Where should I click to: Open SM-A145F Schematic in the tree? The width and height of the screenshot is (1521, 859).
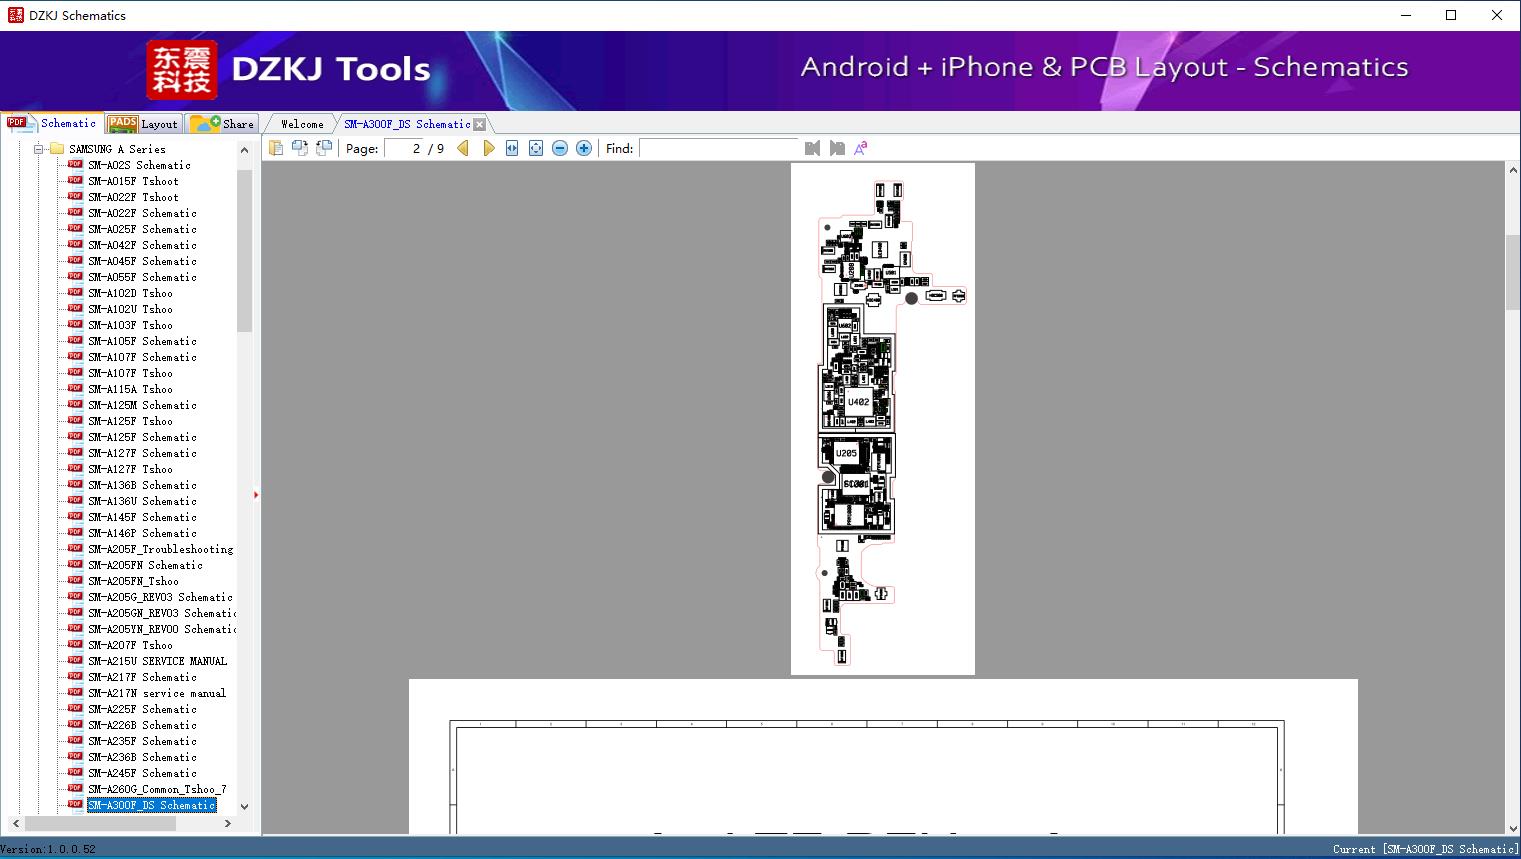pyautogui.click(x=142, y=517)
